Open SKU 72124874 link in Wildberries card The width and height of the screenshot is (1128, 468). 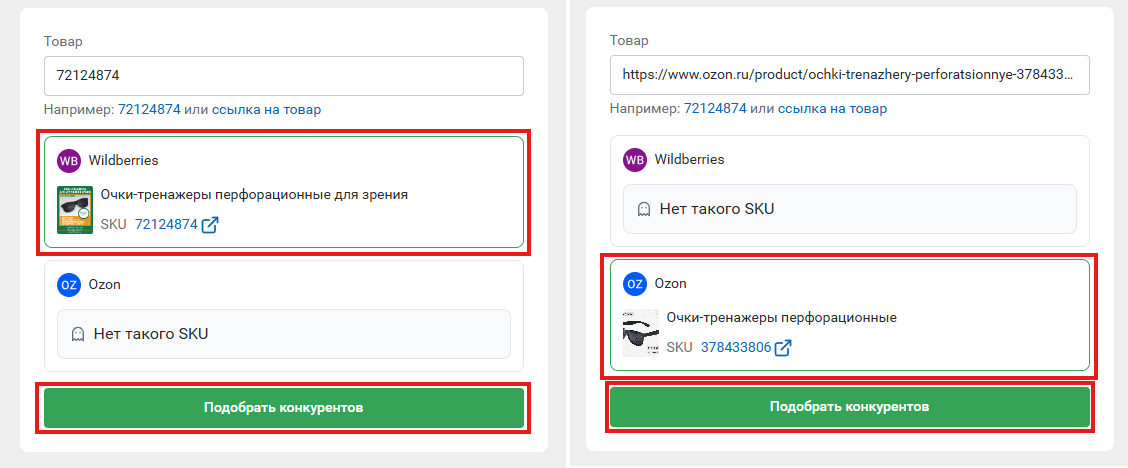[166, 224]
